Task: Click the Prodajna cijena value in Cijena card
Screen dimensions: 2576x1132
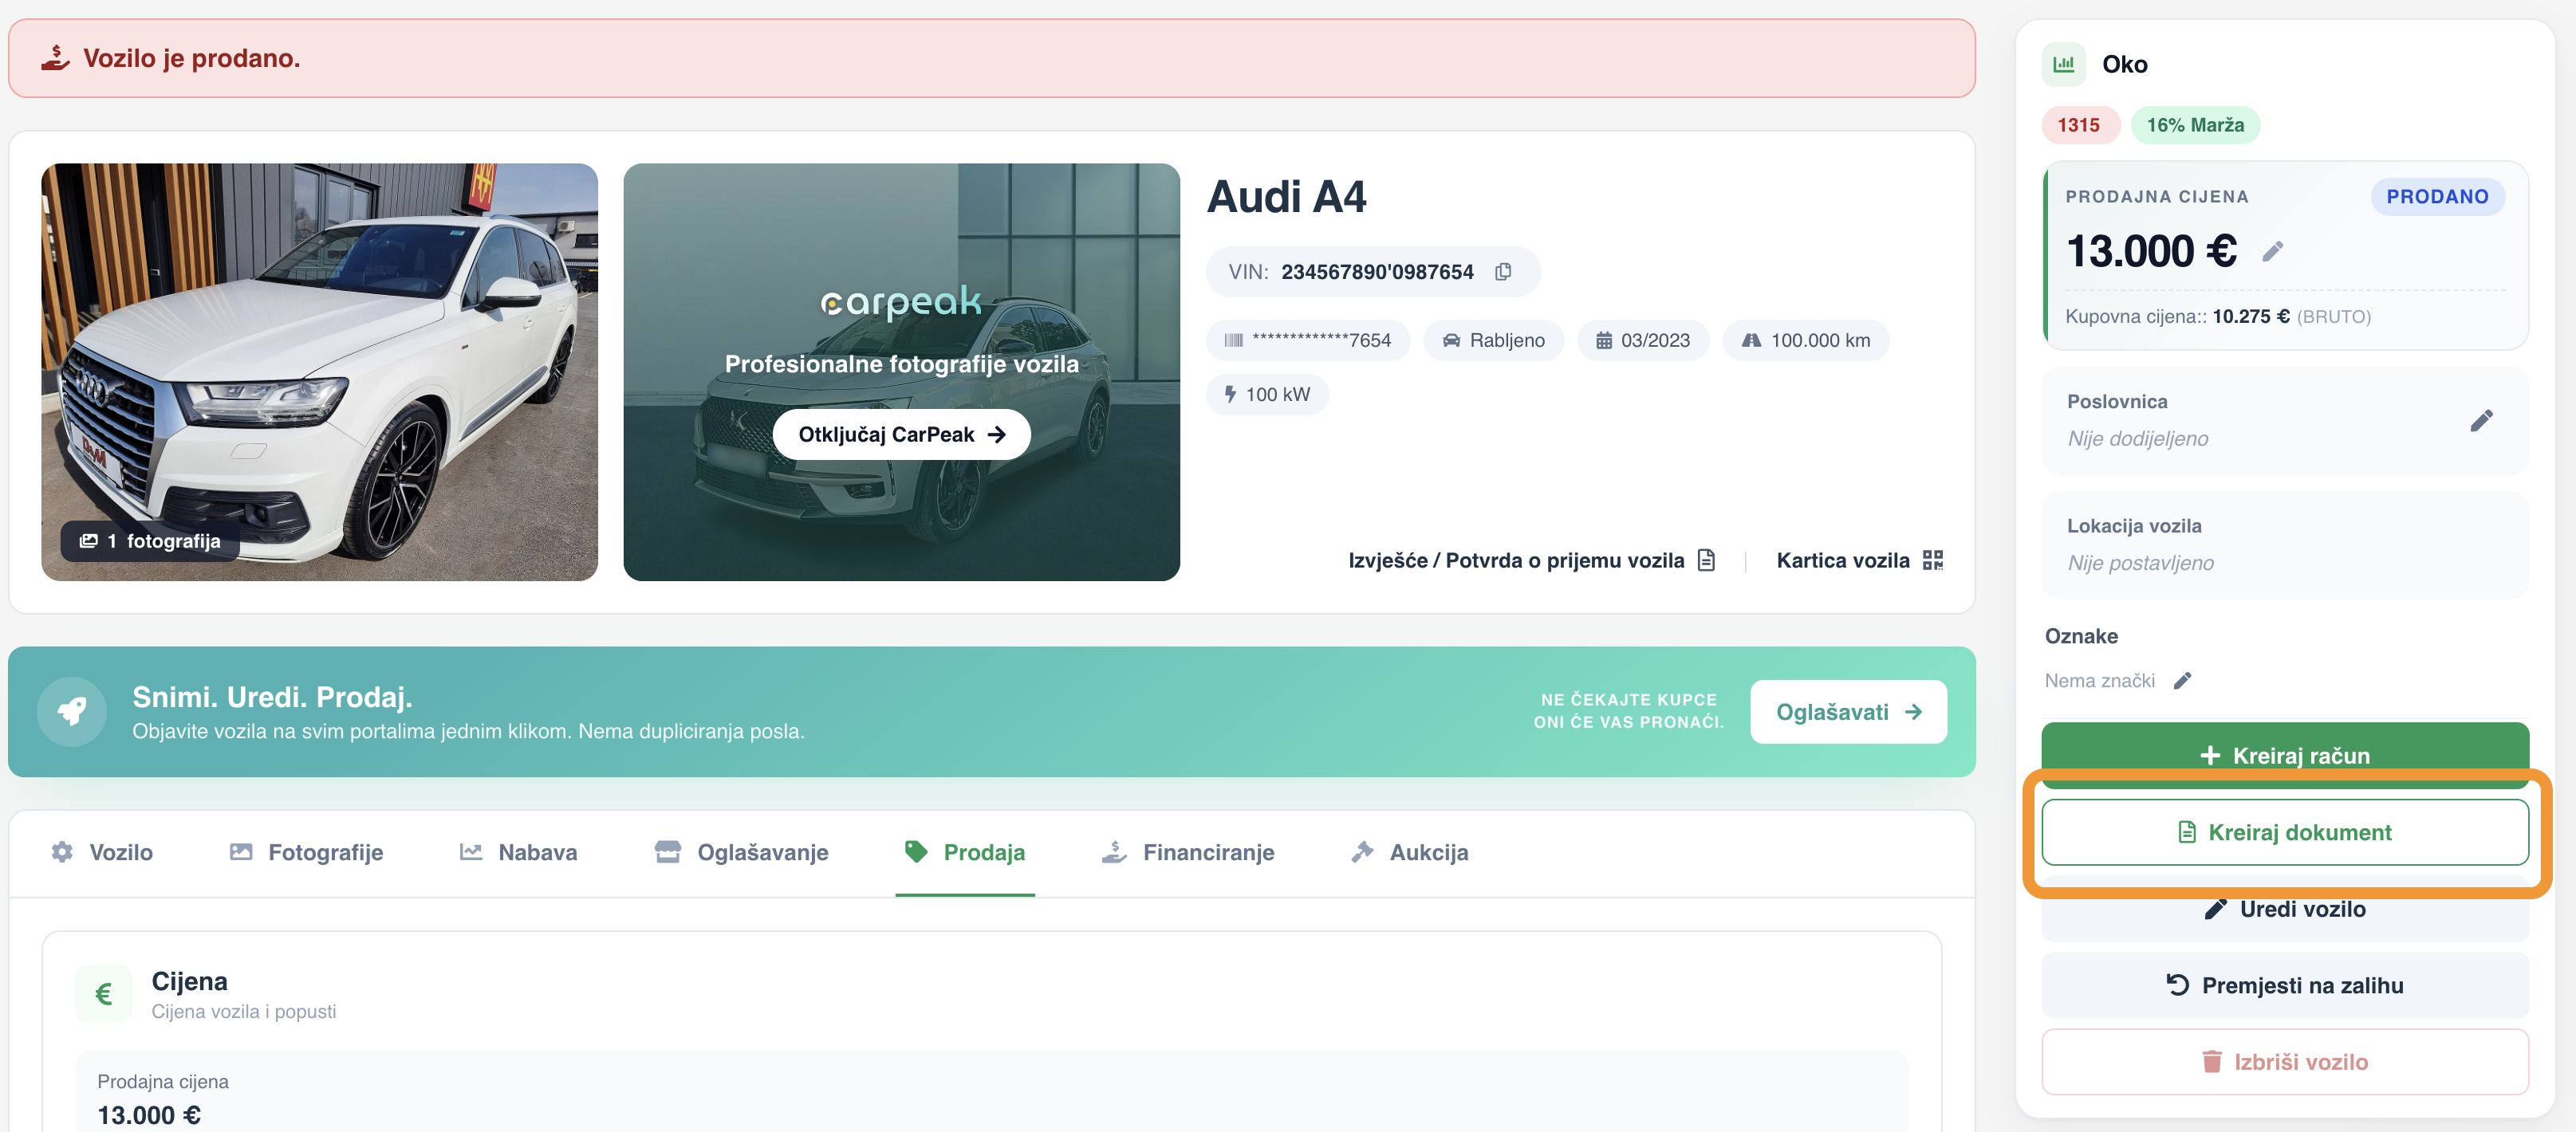Action: [x=149, y=1115]
